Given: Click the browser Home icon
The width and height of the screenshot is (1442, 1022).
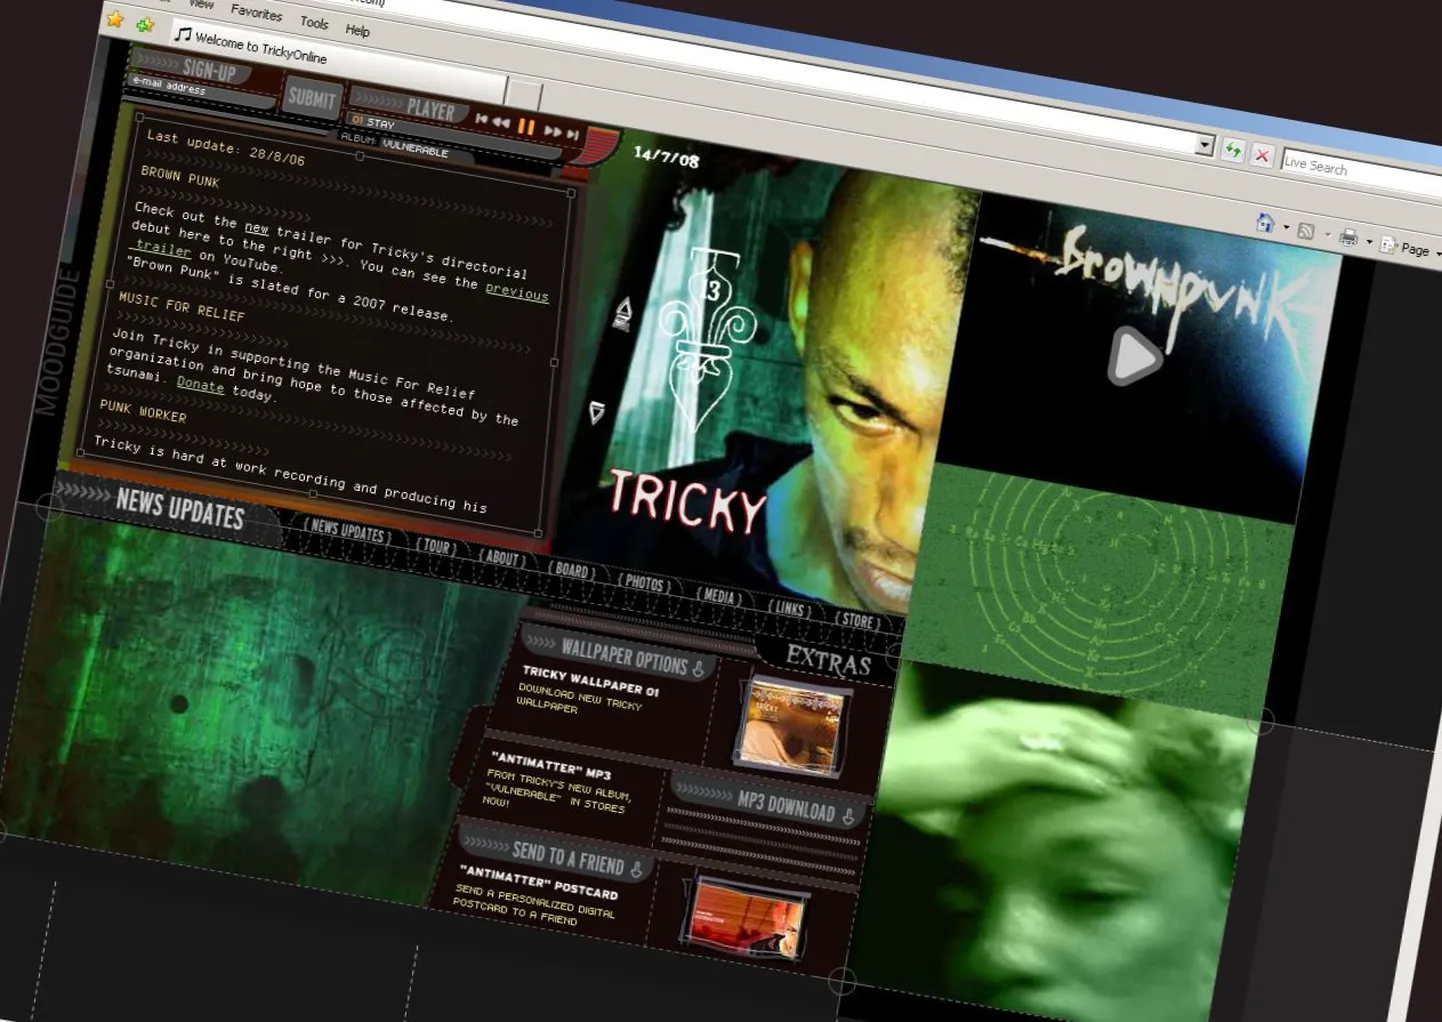Looking at the screenshot, I should (1266, 222).
